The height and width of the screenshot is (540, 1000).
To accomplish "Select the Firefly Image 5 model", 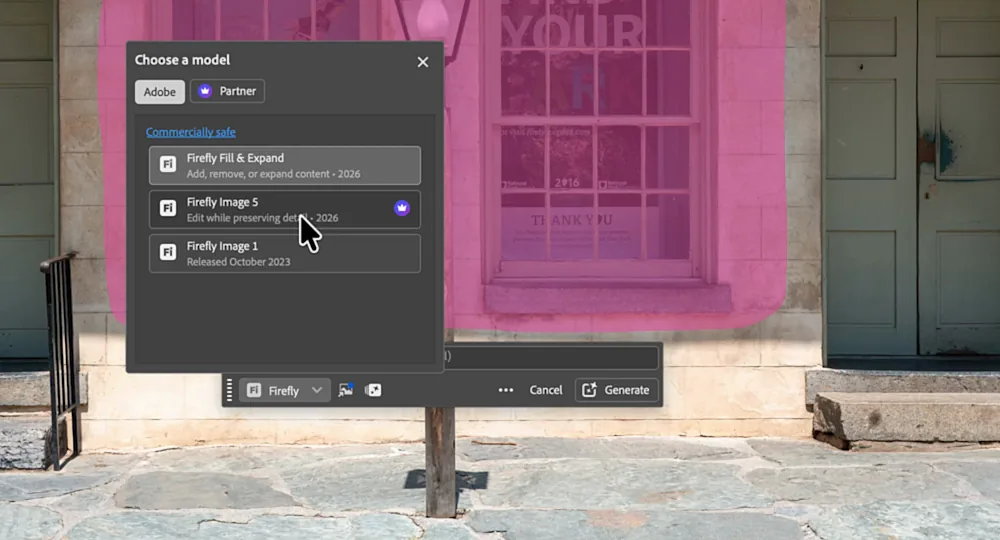I will click(284, 209).
